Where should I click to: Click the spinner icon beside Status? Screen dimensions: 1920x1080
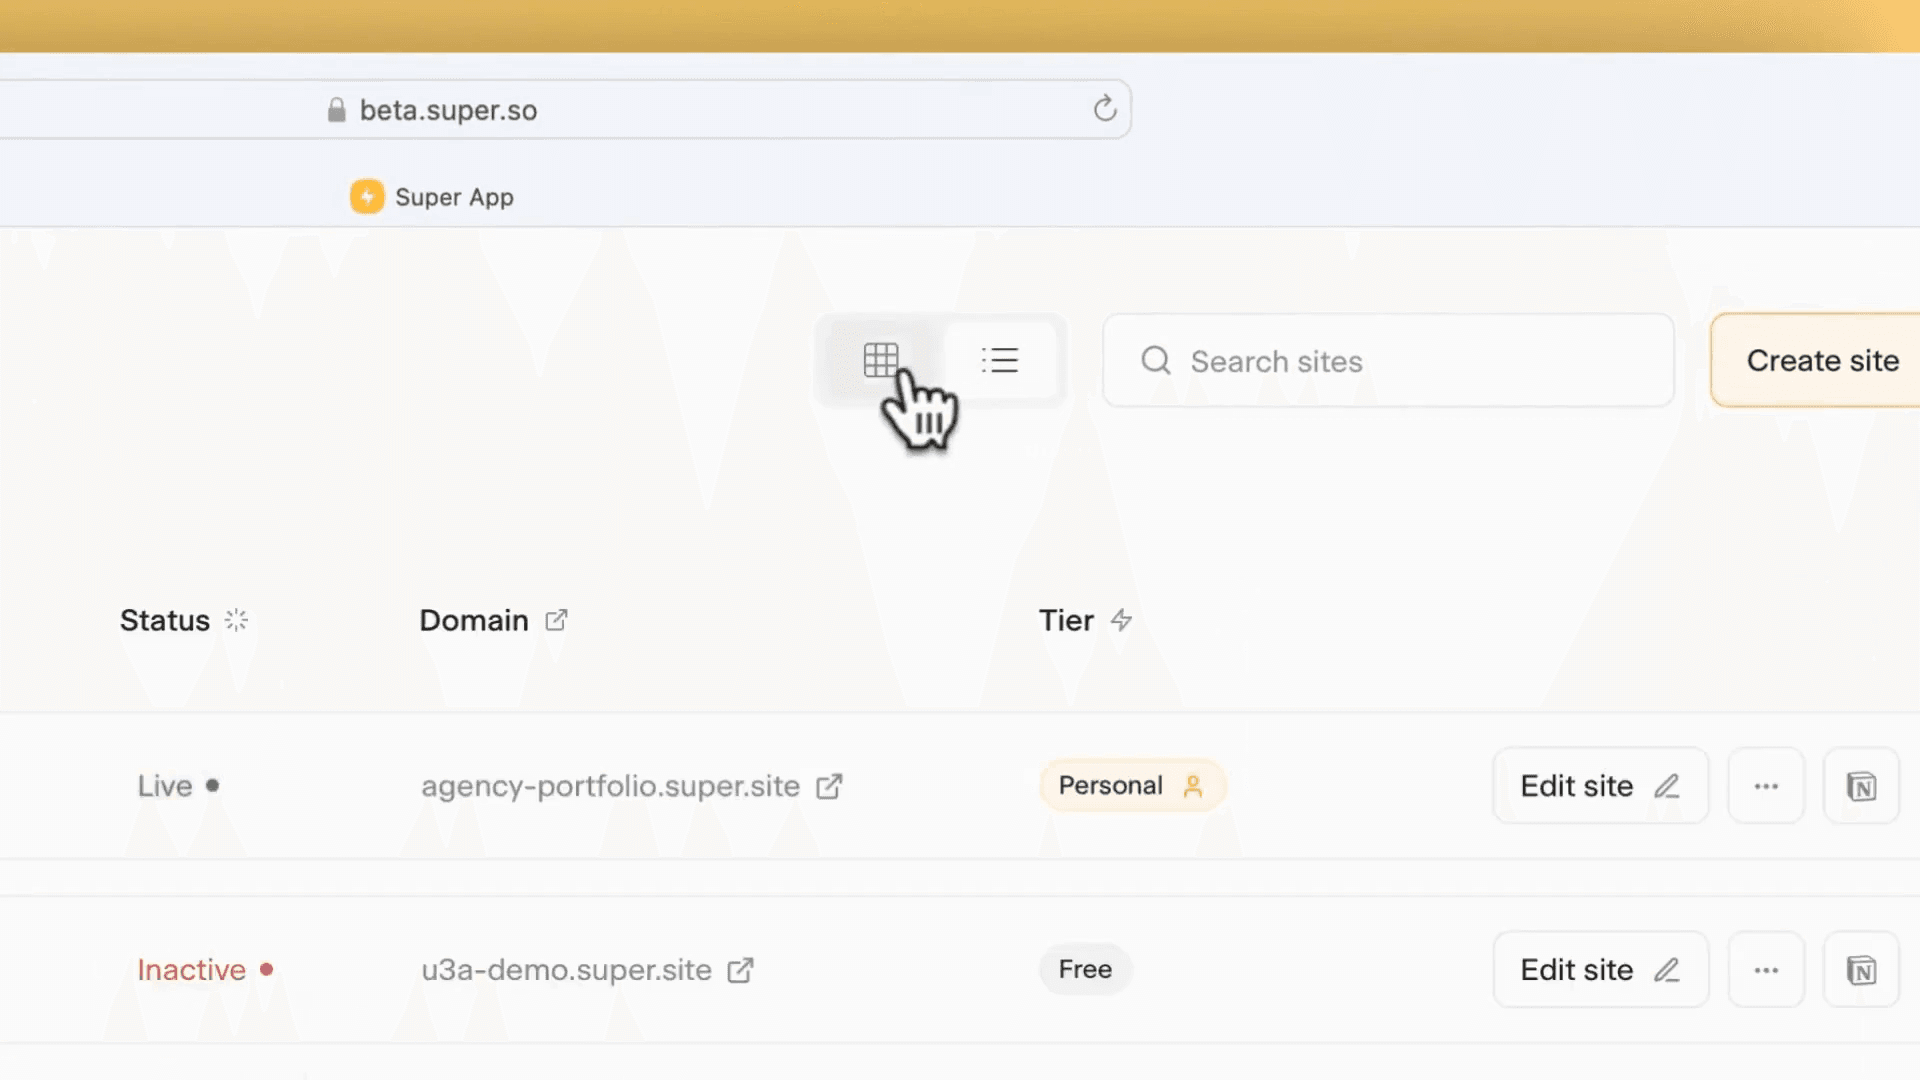236,620
